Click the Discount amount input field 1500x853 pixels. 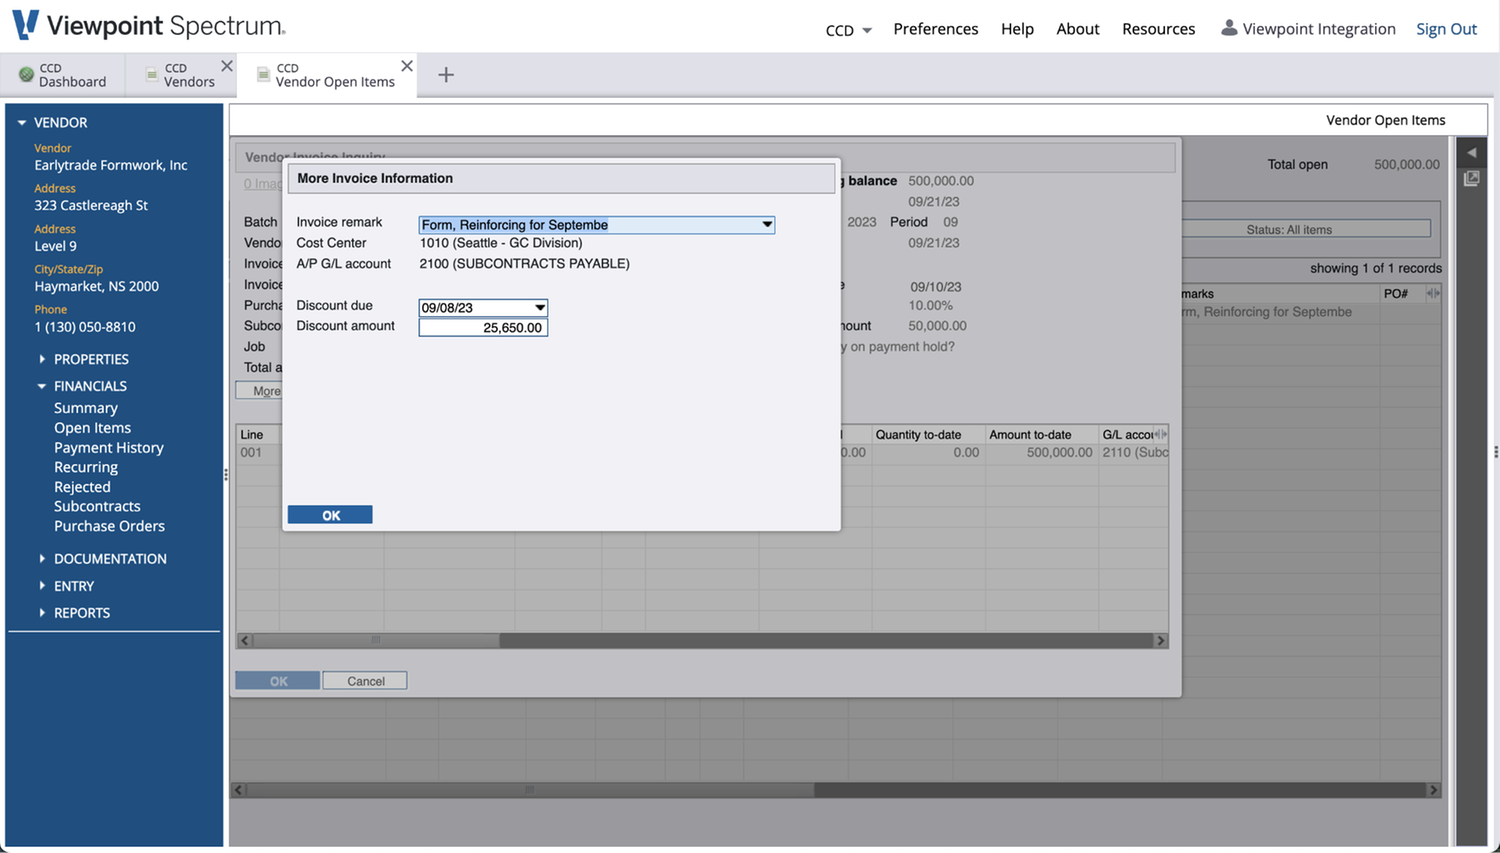point(483,328)
